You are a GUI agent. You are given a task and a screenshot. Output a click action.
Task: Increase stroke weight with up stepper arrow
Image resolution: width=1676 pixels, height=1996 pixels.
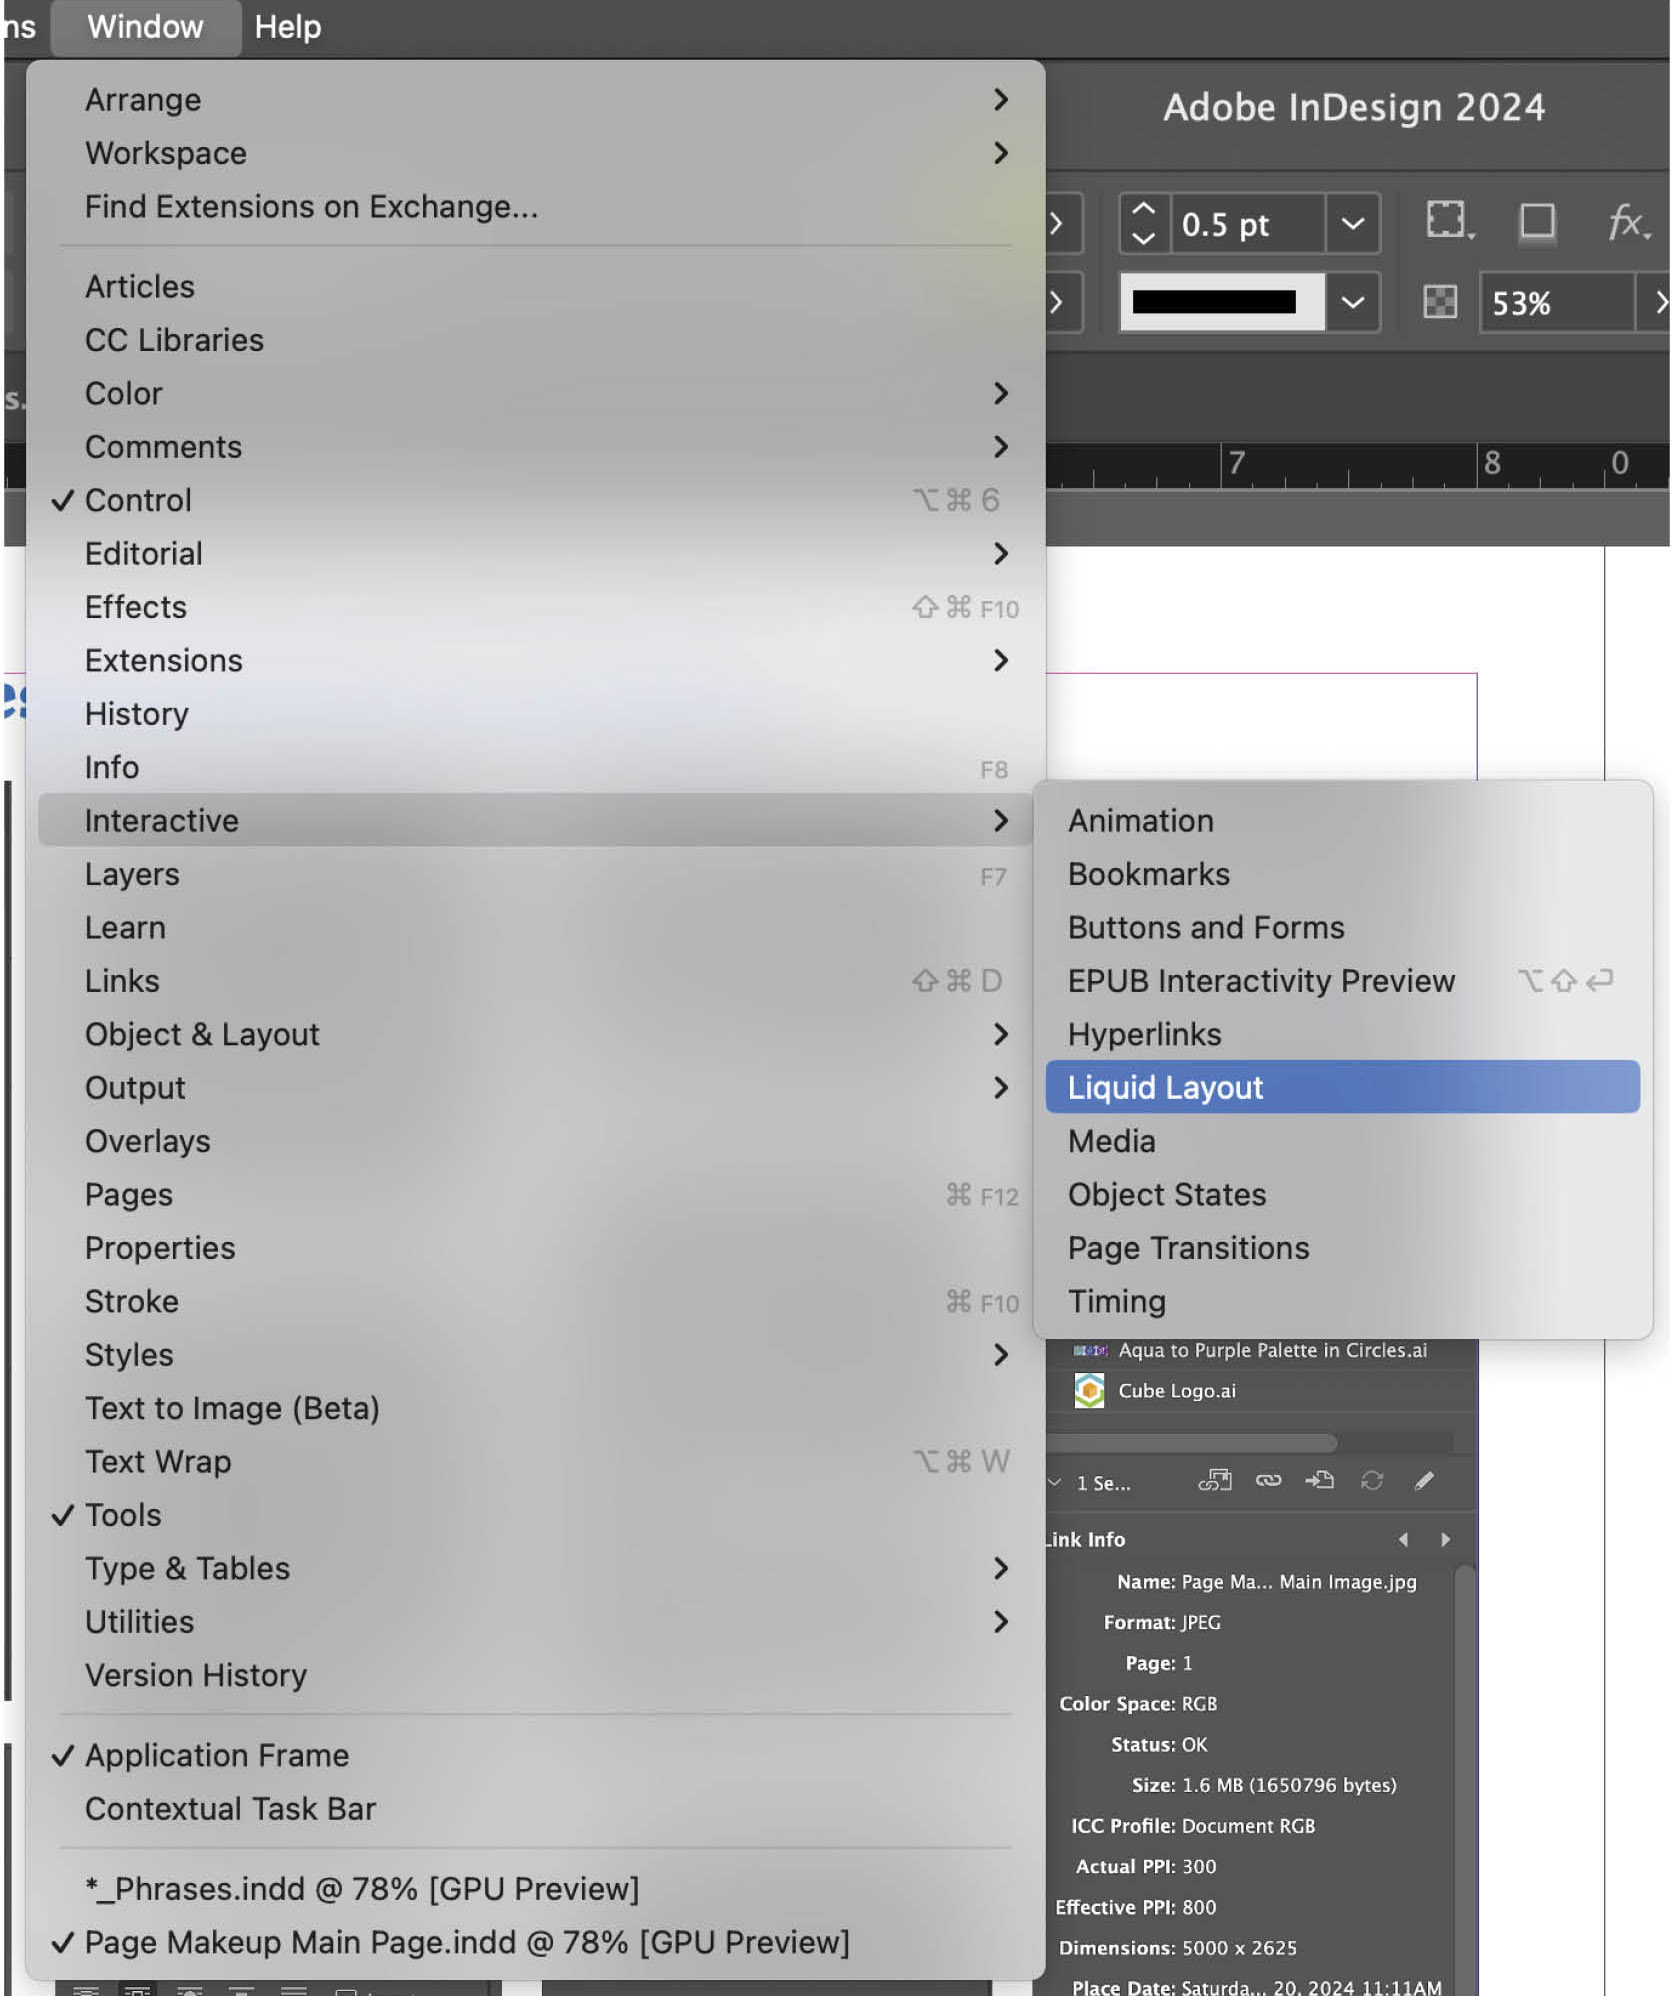pyautogui.click(x=1143, y=210)
